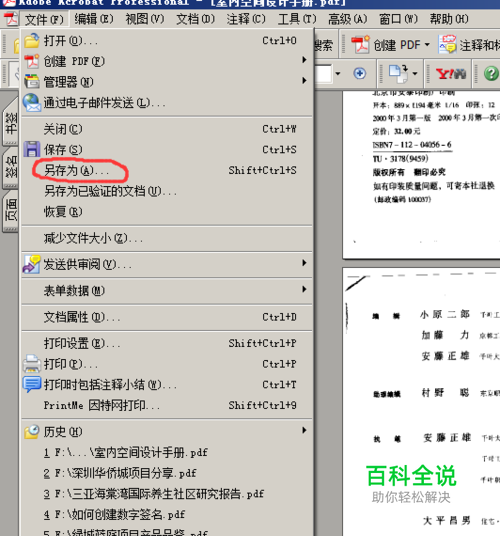Viewport: 500px width, 536px height.
Task: Expand the 表单数据 (Form Data) submenu
Action: coord(167,291)
